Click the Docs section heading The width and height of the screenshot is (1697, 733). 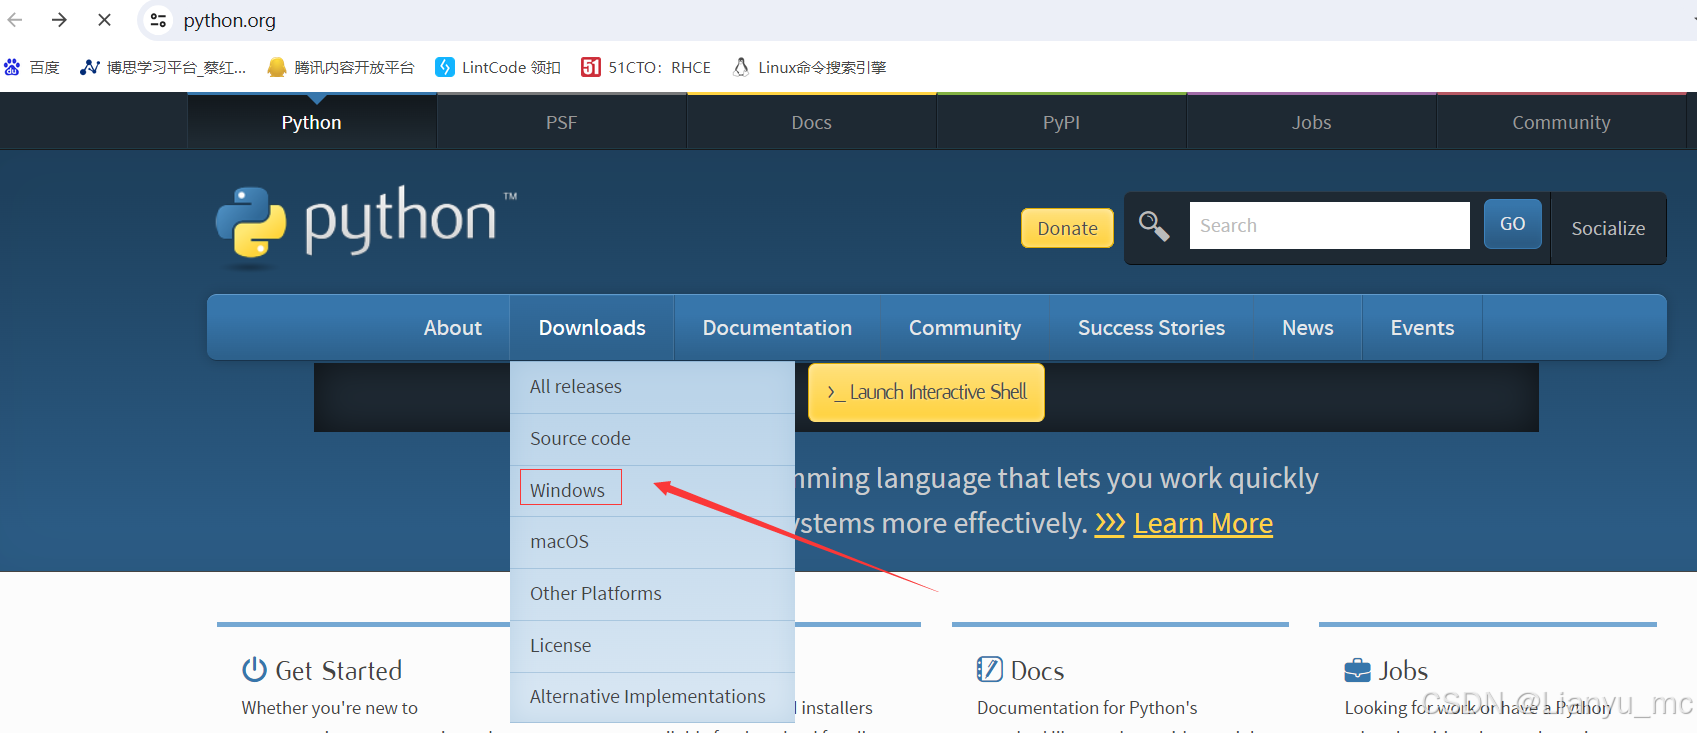pyautogui.click(x=1037, y=670)
